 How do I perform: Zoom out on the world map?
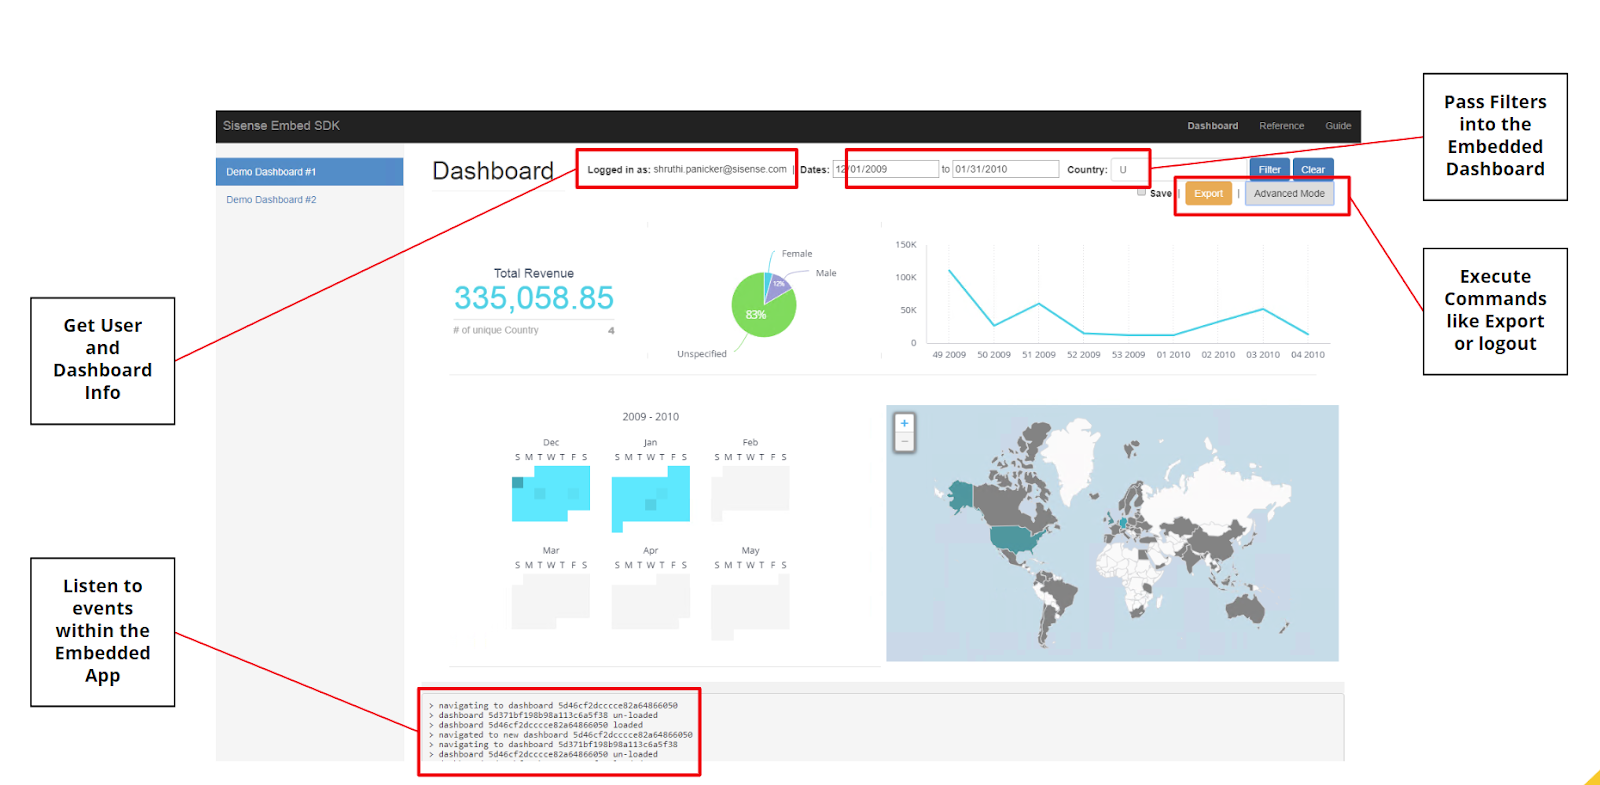(904, 441)
